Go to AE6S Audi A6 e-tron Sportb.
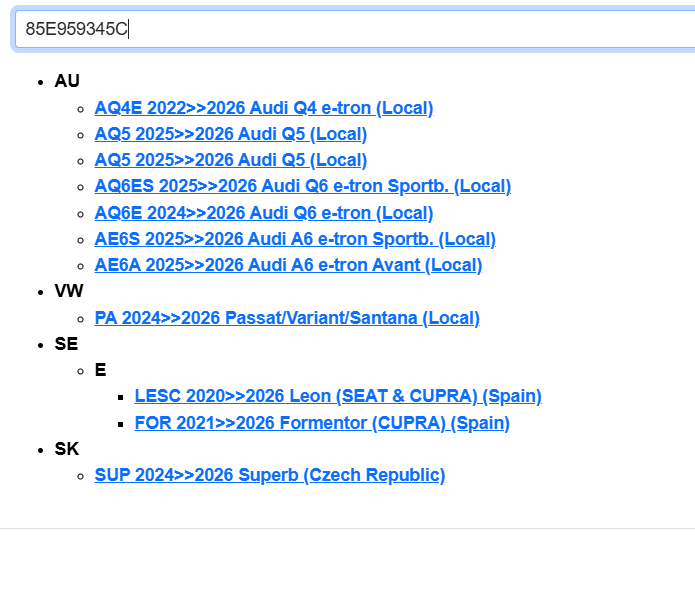 294,239
